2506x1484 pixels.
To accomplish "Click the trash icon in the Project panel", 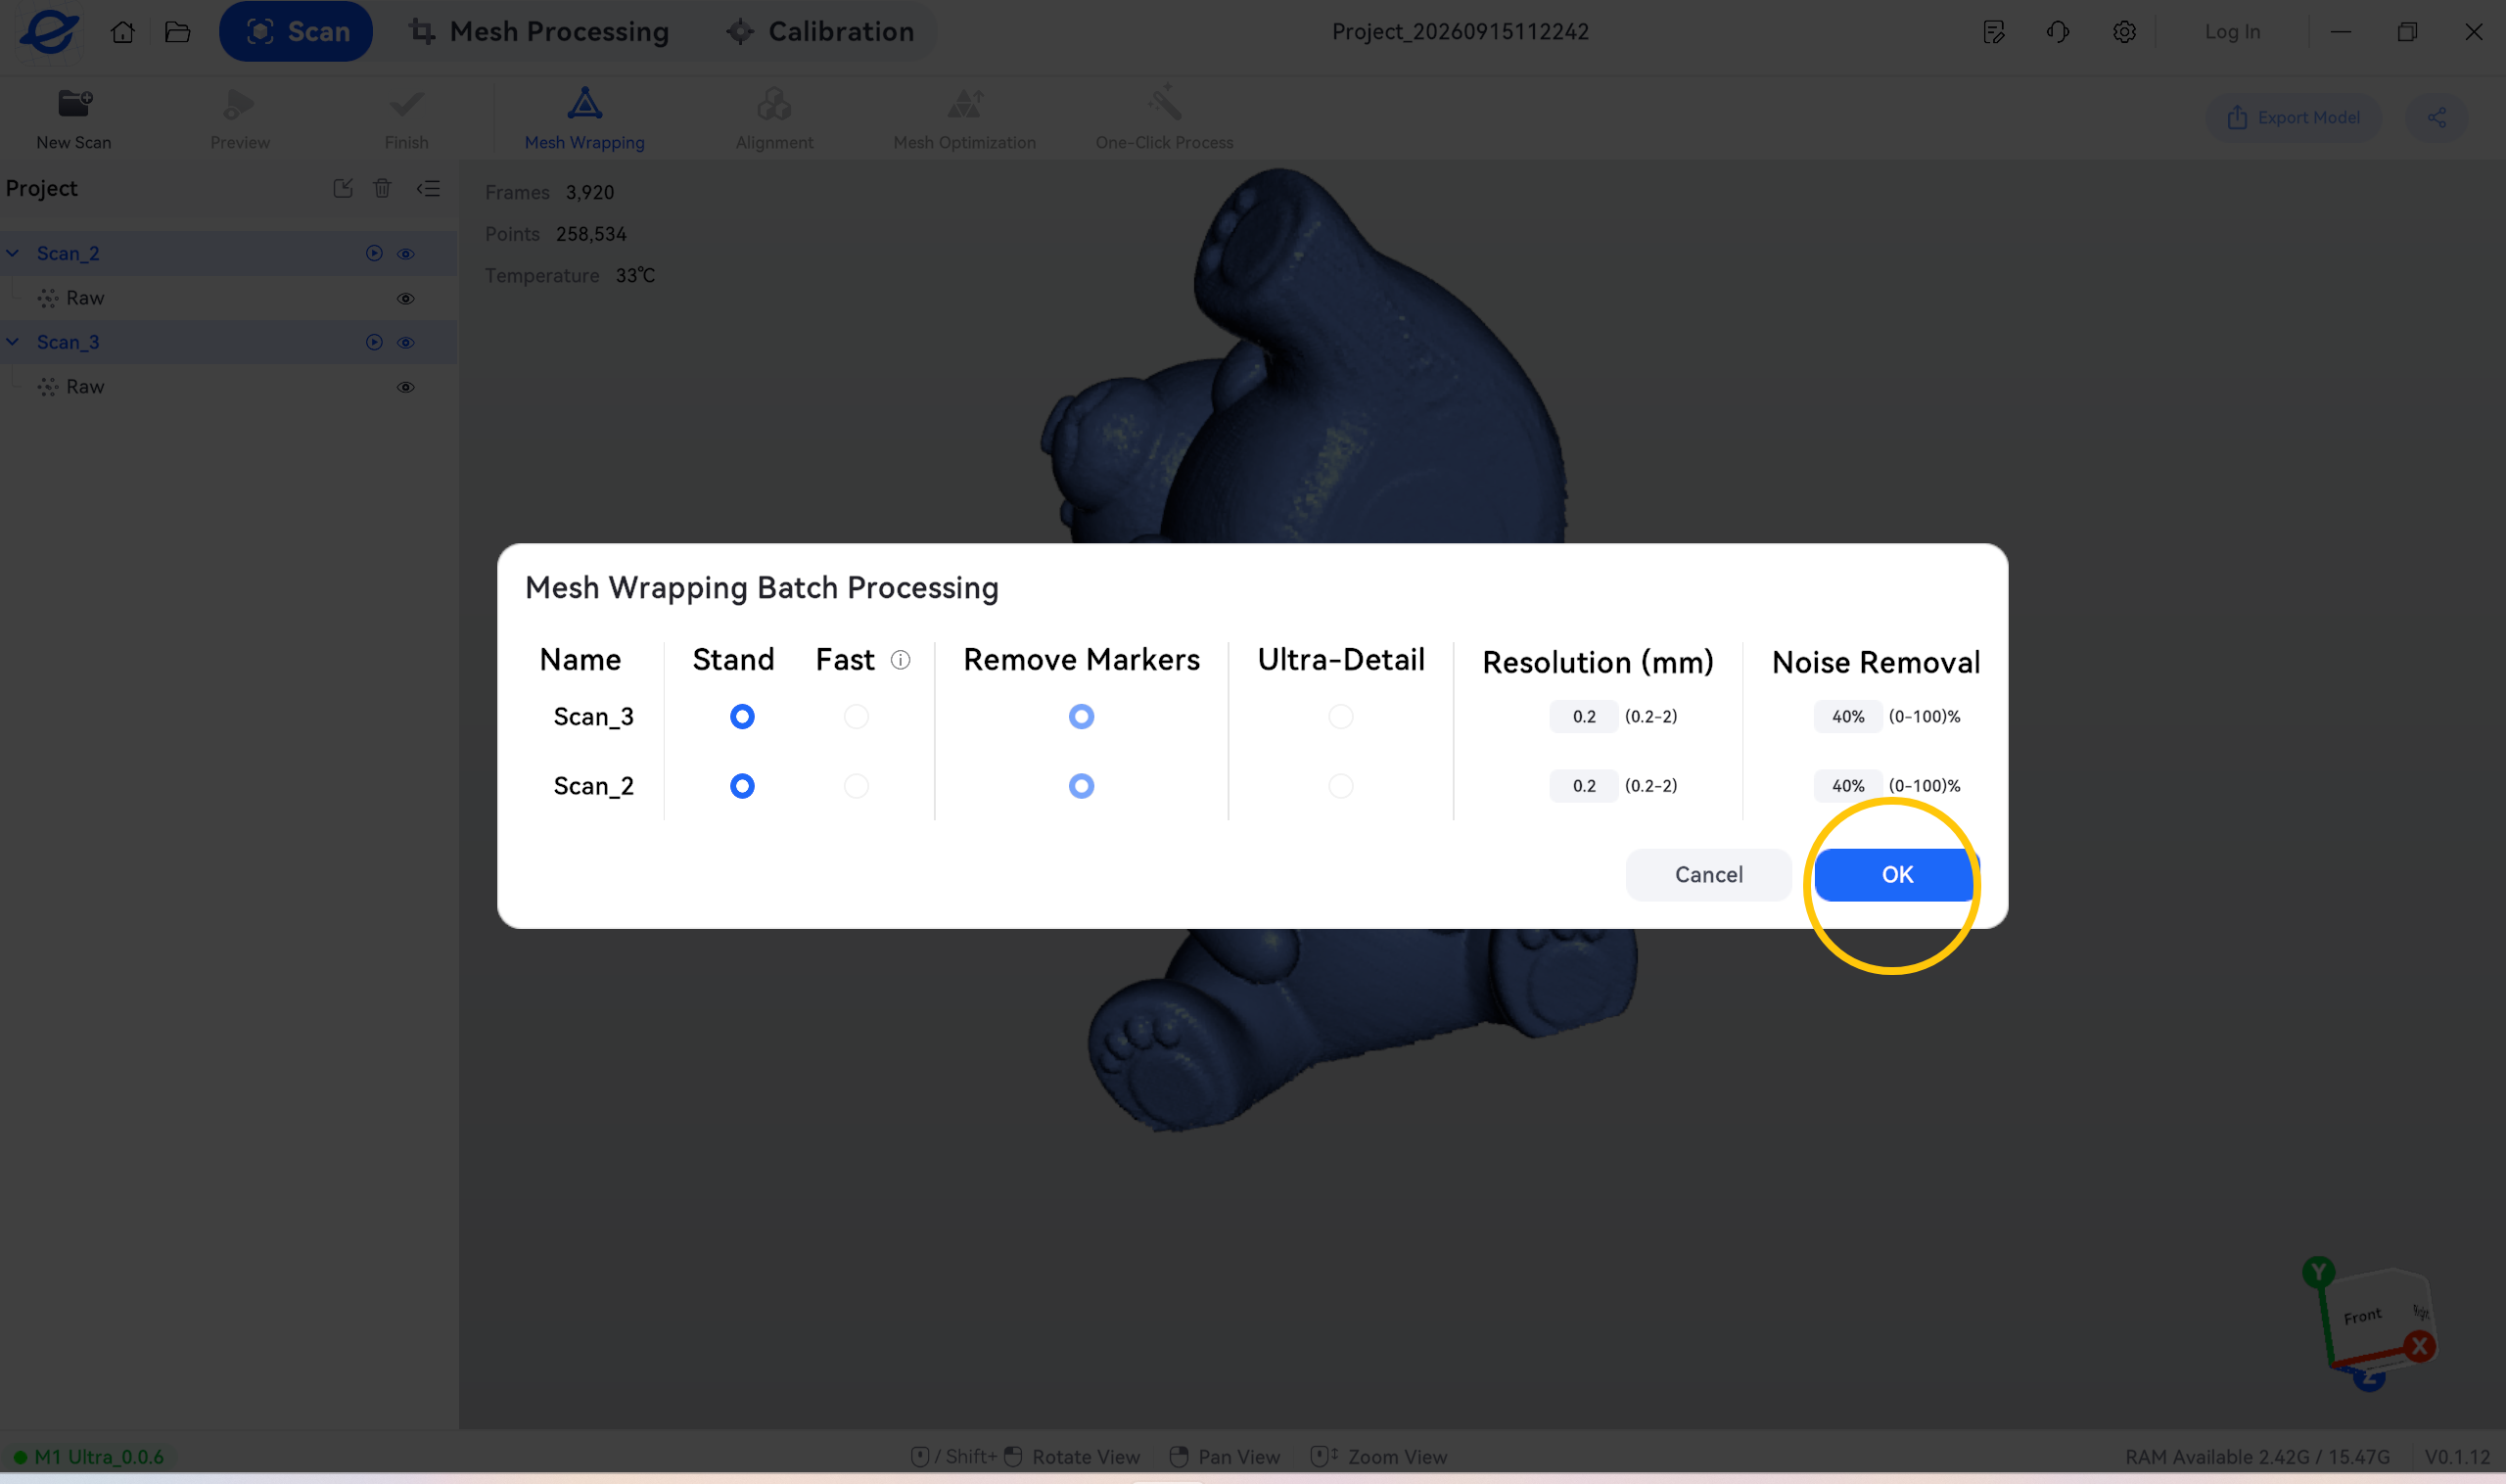I will (x=382, y=188).
